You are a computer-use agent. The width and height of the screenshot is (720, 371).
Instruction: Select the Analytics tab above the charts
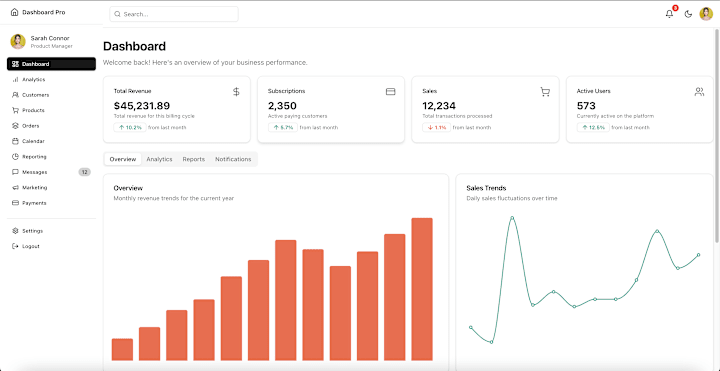click(x=159, y=159)
